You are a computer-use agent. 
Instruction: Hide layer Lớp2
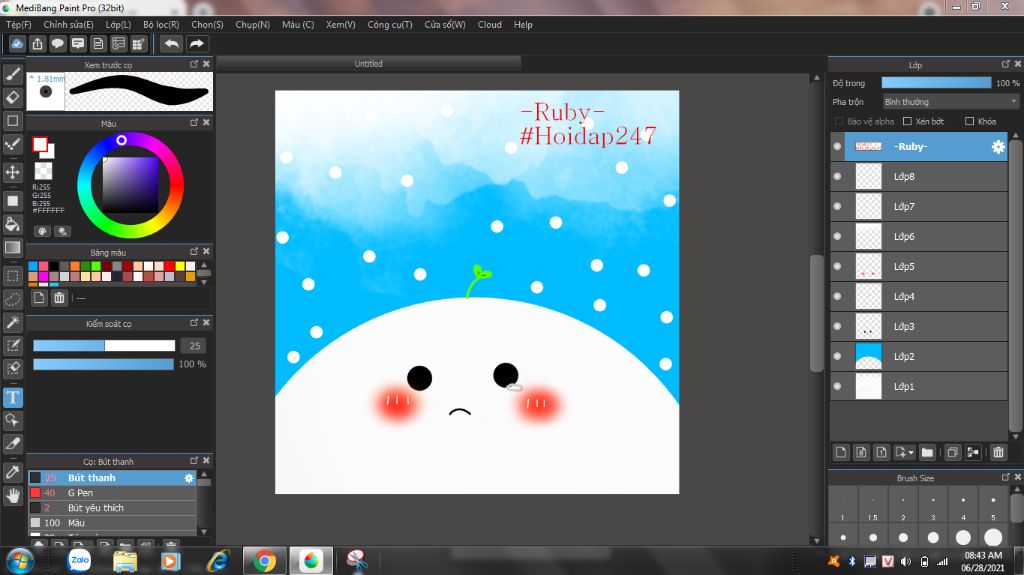coord(837,356)
